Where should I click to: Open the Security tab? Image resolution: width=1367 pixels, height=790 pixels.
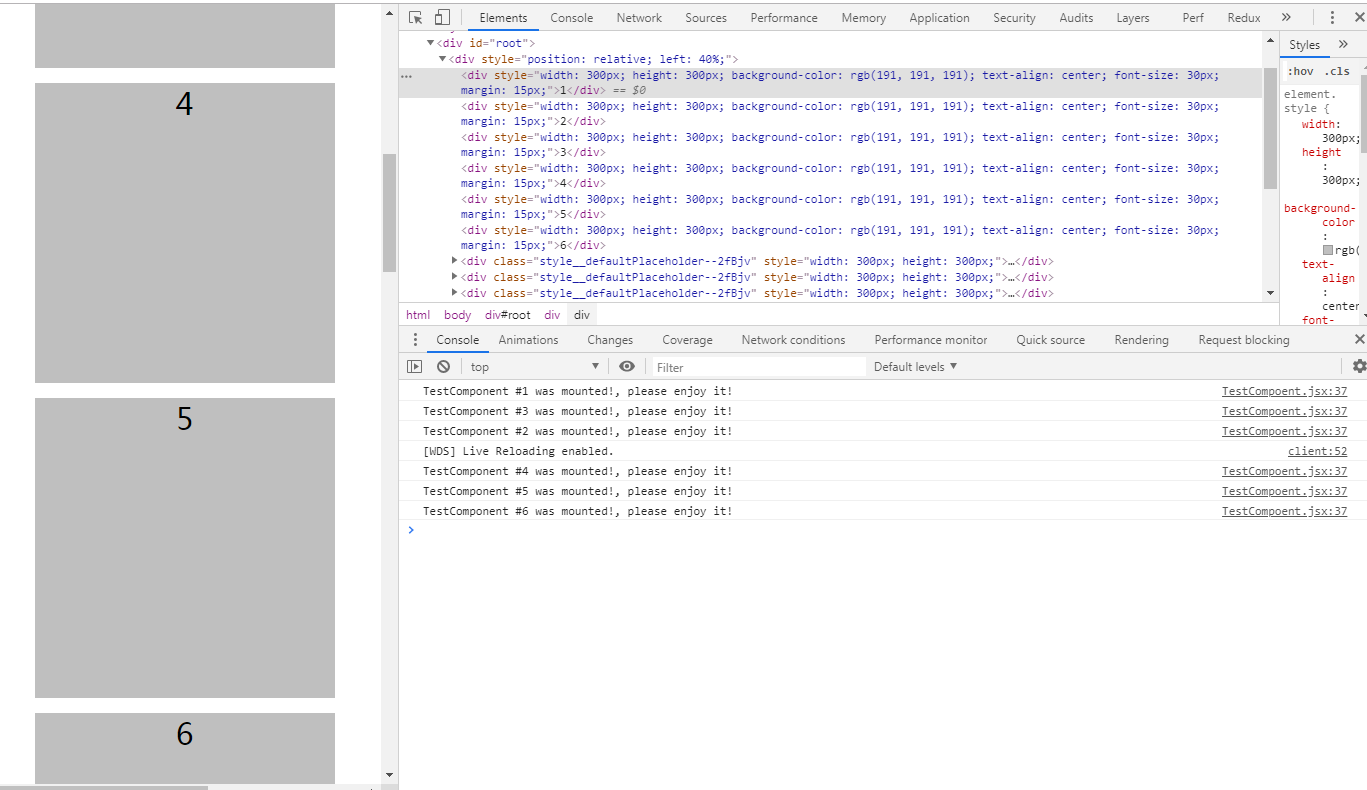(x=1014, y=18)
